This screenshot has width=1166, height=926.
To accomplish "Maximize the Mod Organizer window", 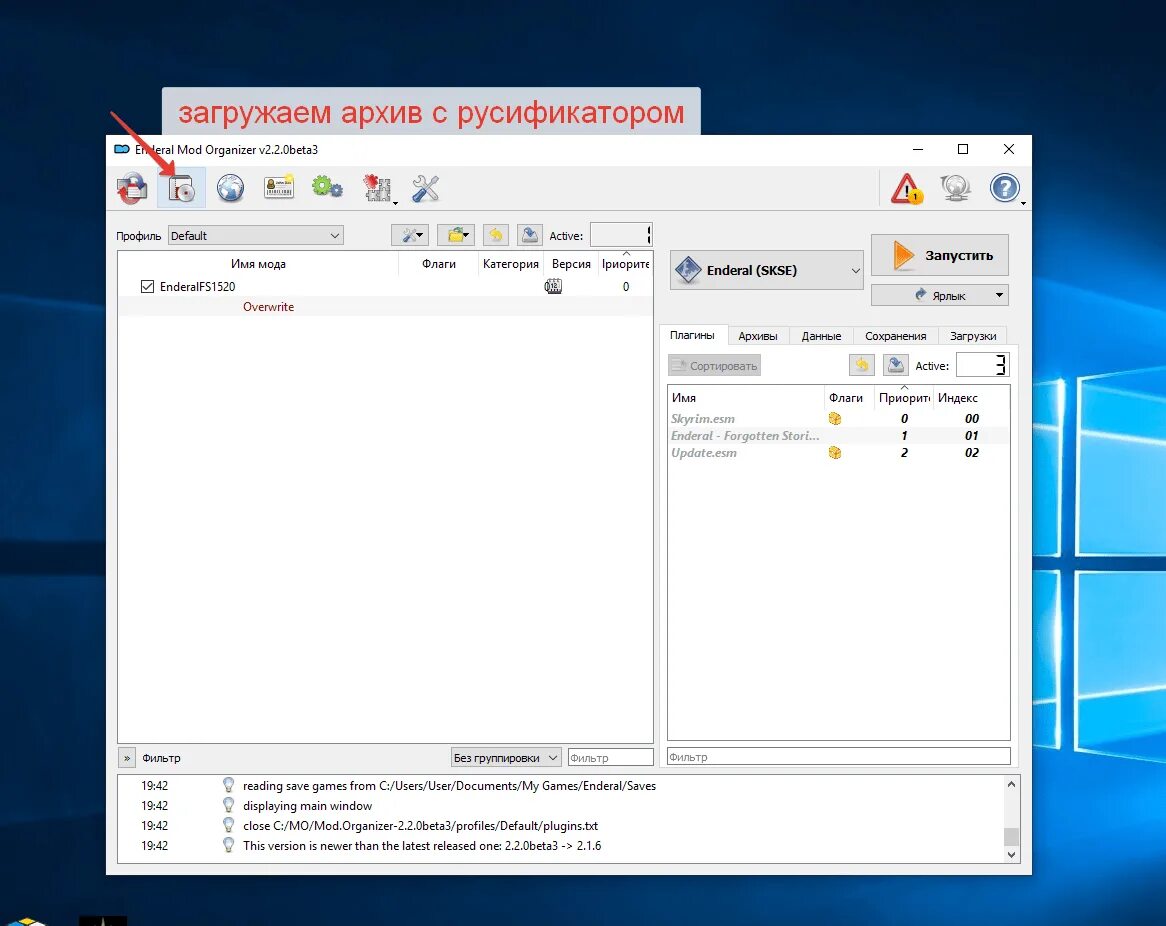I will coord(963,149).
